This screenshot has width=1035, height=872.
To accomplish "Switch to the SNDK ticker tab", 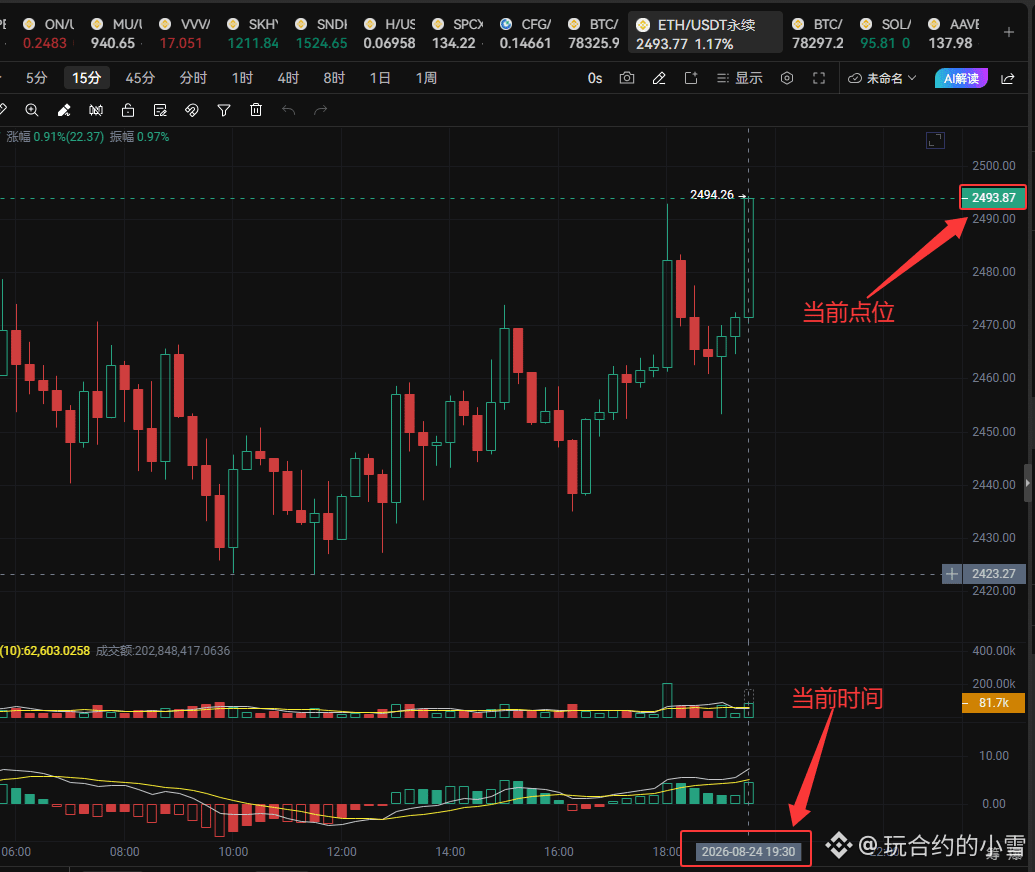I will 321,33.
